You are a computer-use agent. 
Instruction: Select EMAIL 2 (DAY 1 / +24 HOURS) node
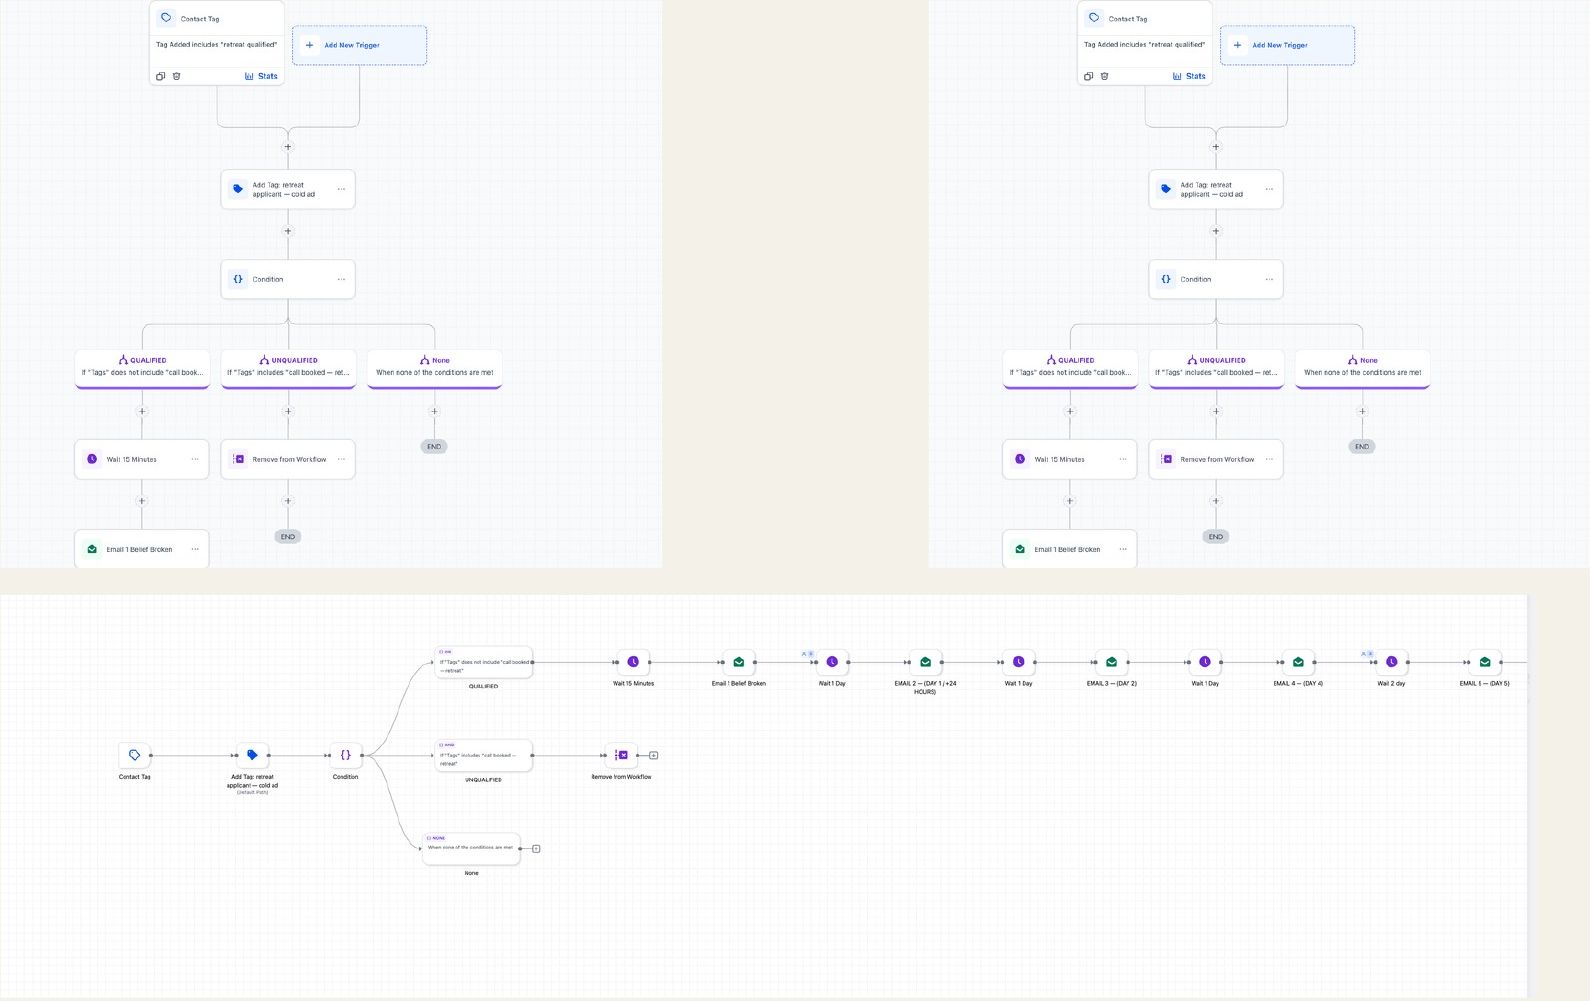click(x=925, y=662)
